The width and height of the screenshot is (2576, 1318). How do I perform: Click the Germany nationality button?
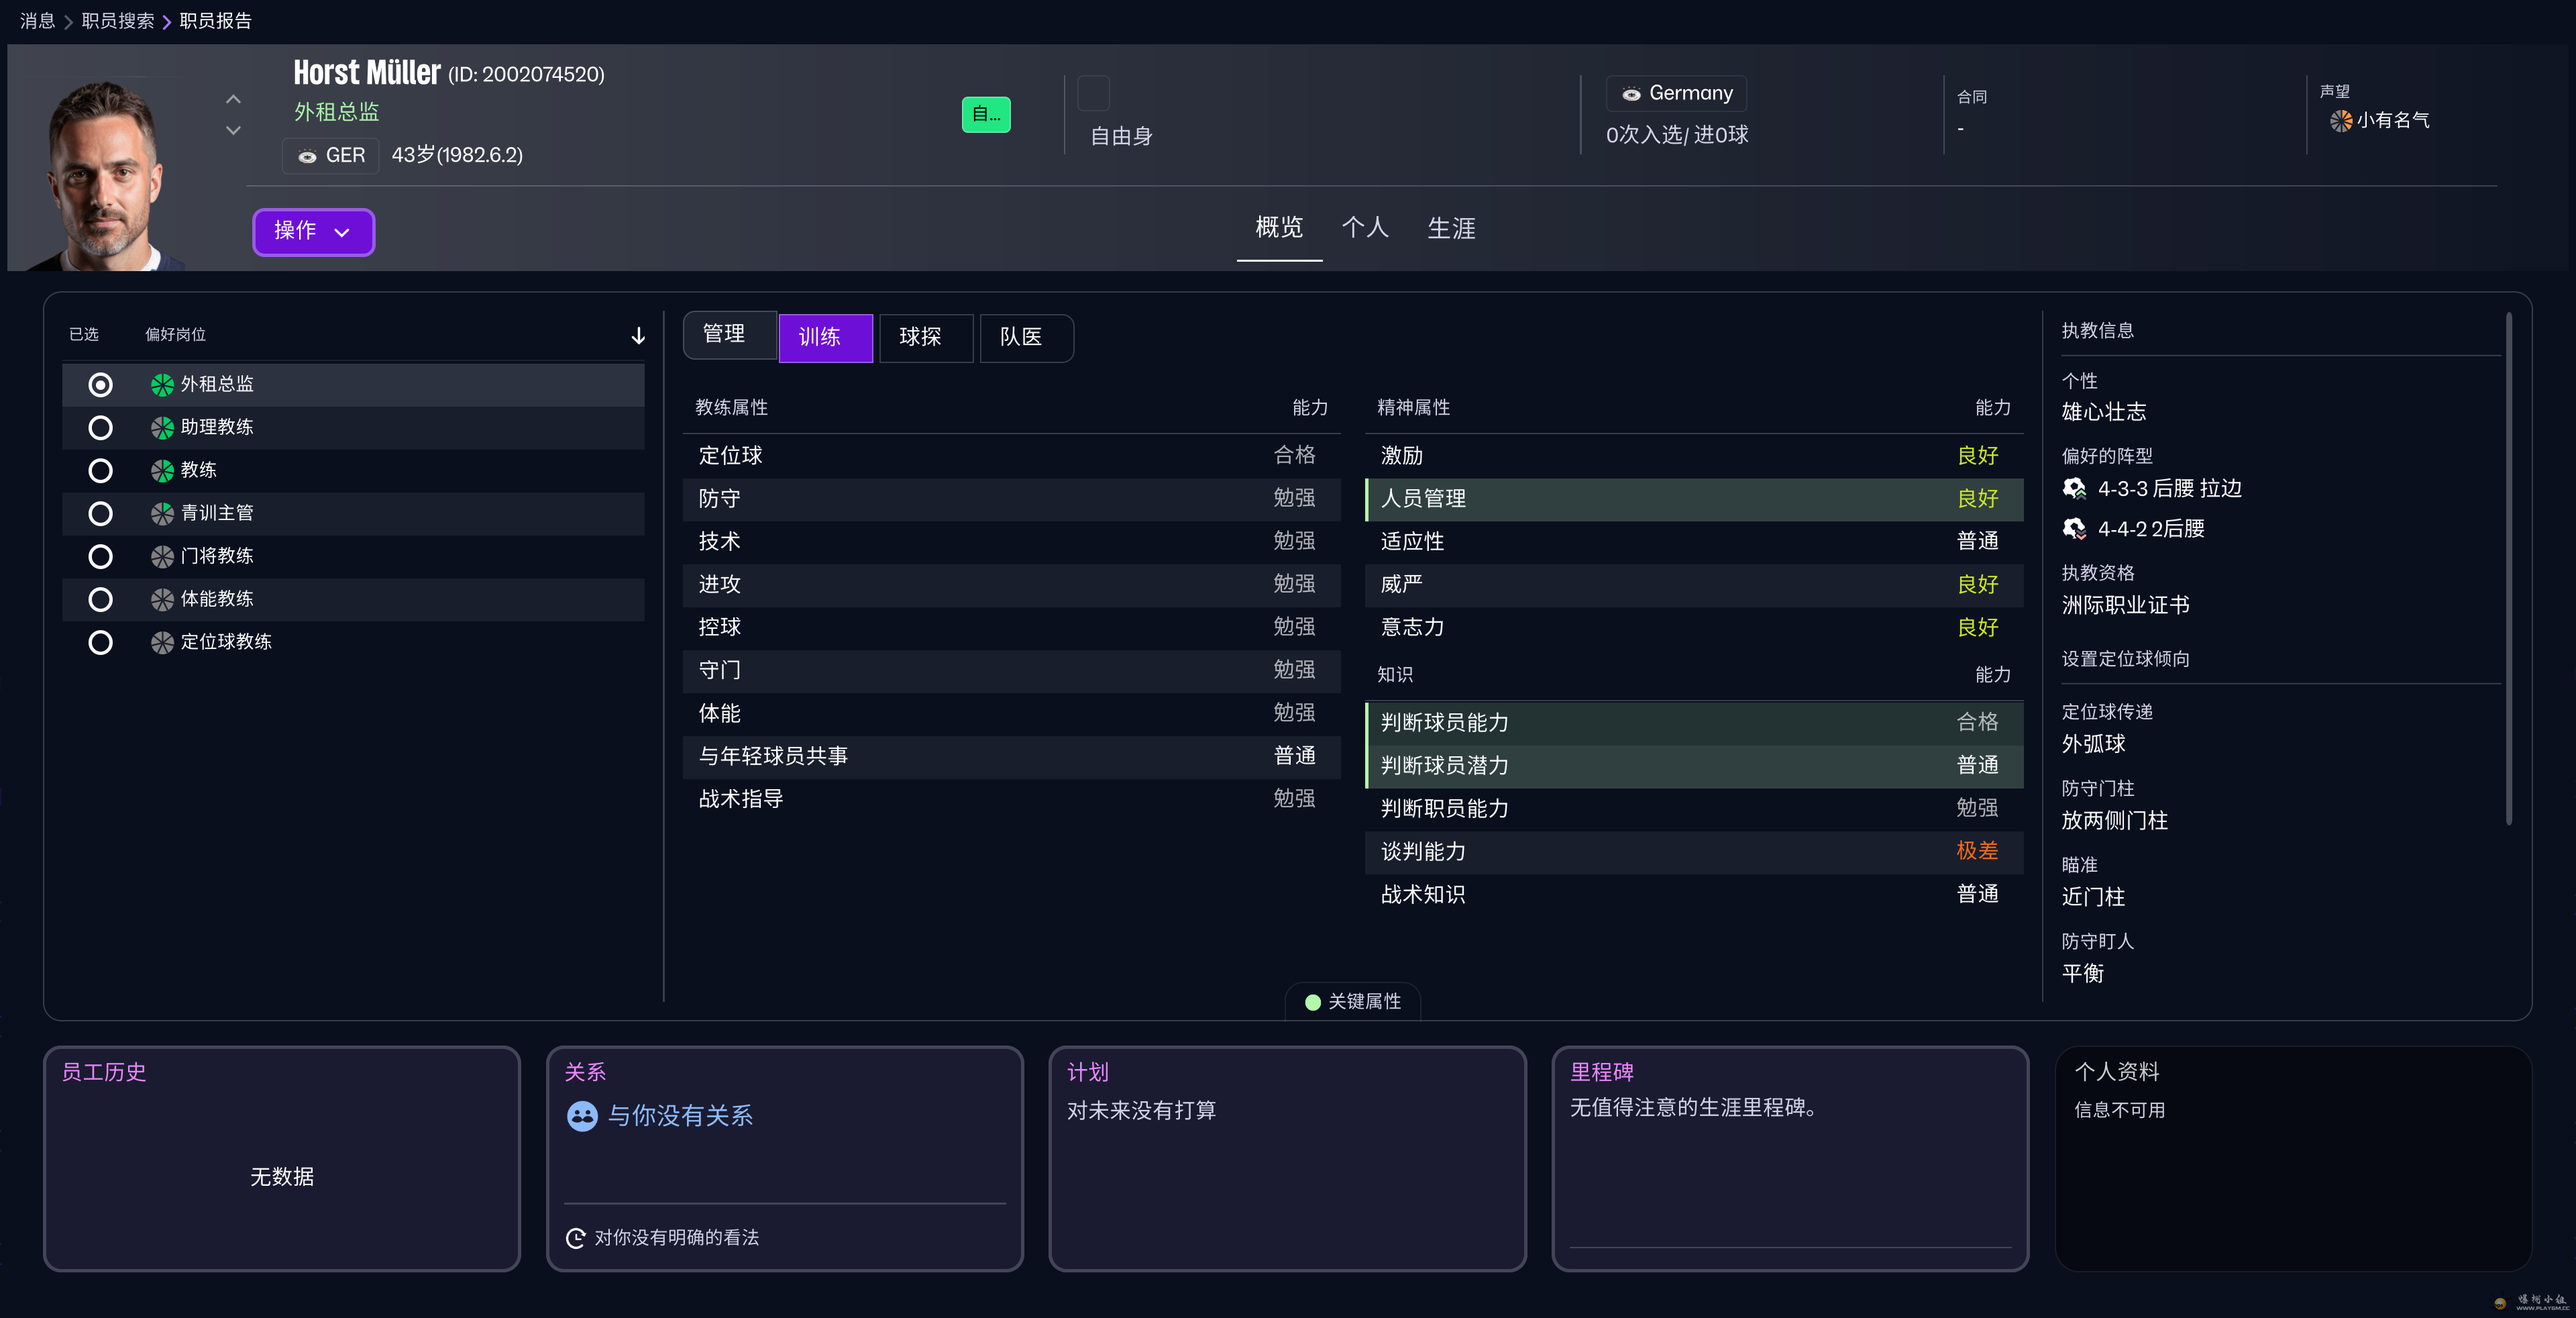click(x=1676, y=93)
